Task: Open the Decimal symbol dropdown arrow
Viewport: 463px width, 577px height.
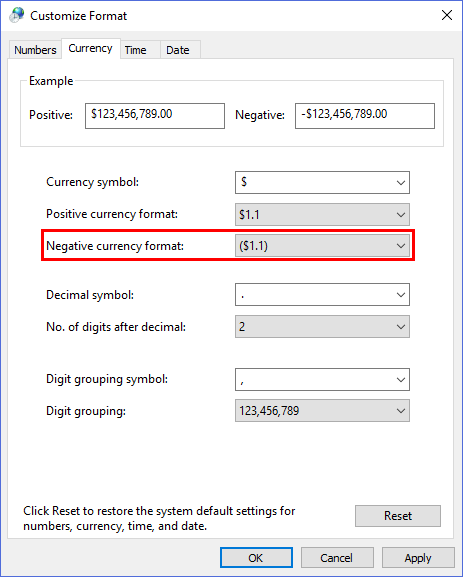Action: coord(401,295)
